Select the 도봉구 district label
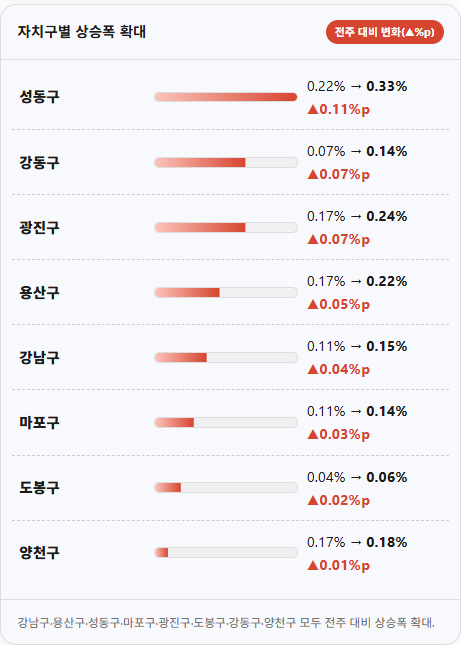Viewport: 461px width, 645px height. point(39,488)
